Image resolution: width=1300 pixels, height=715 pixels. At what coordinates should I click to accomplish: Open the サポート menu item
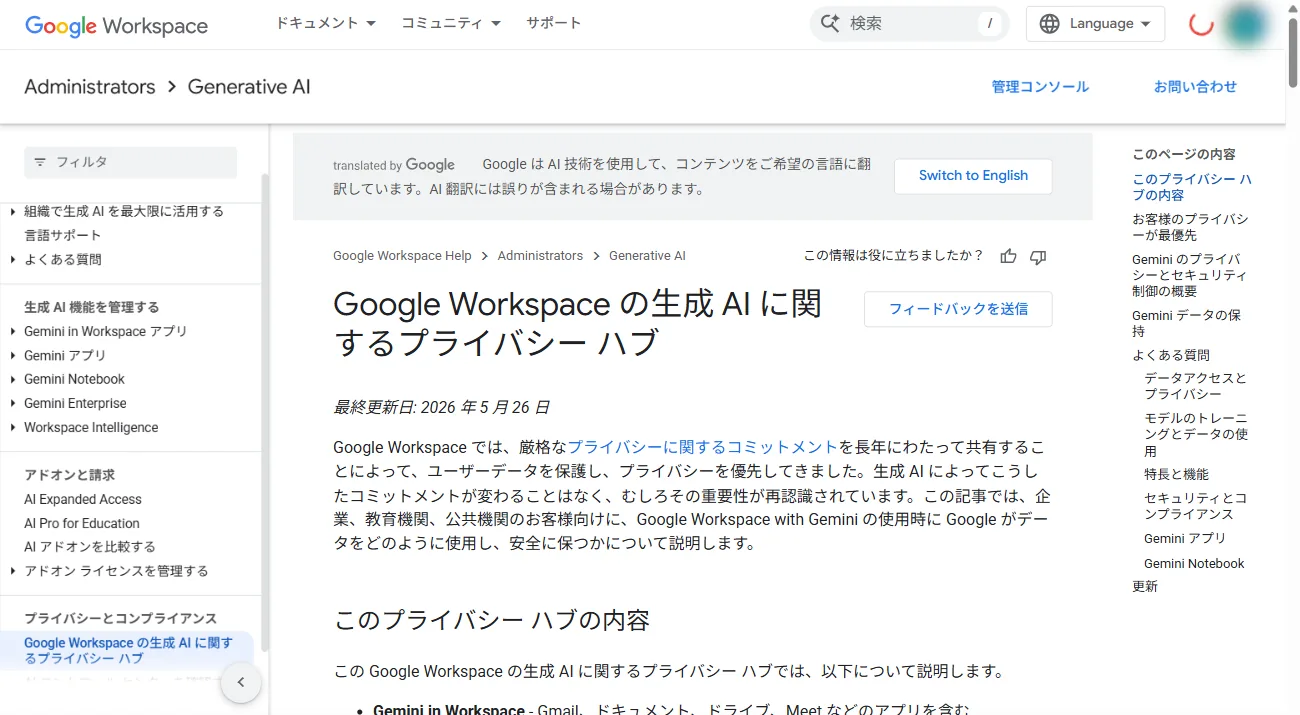[x=553, y=23]
